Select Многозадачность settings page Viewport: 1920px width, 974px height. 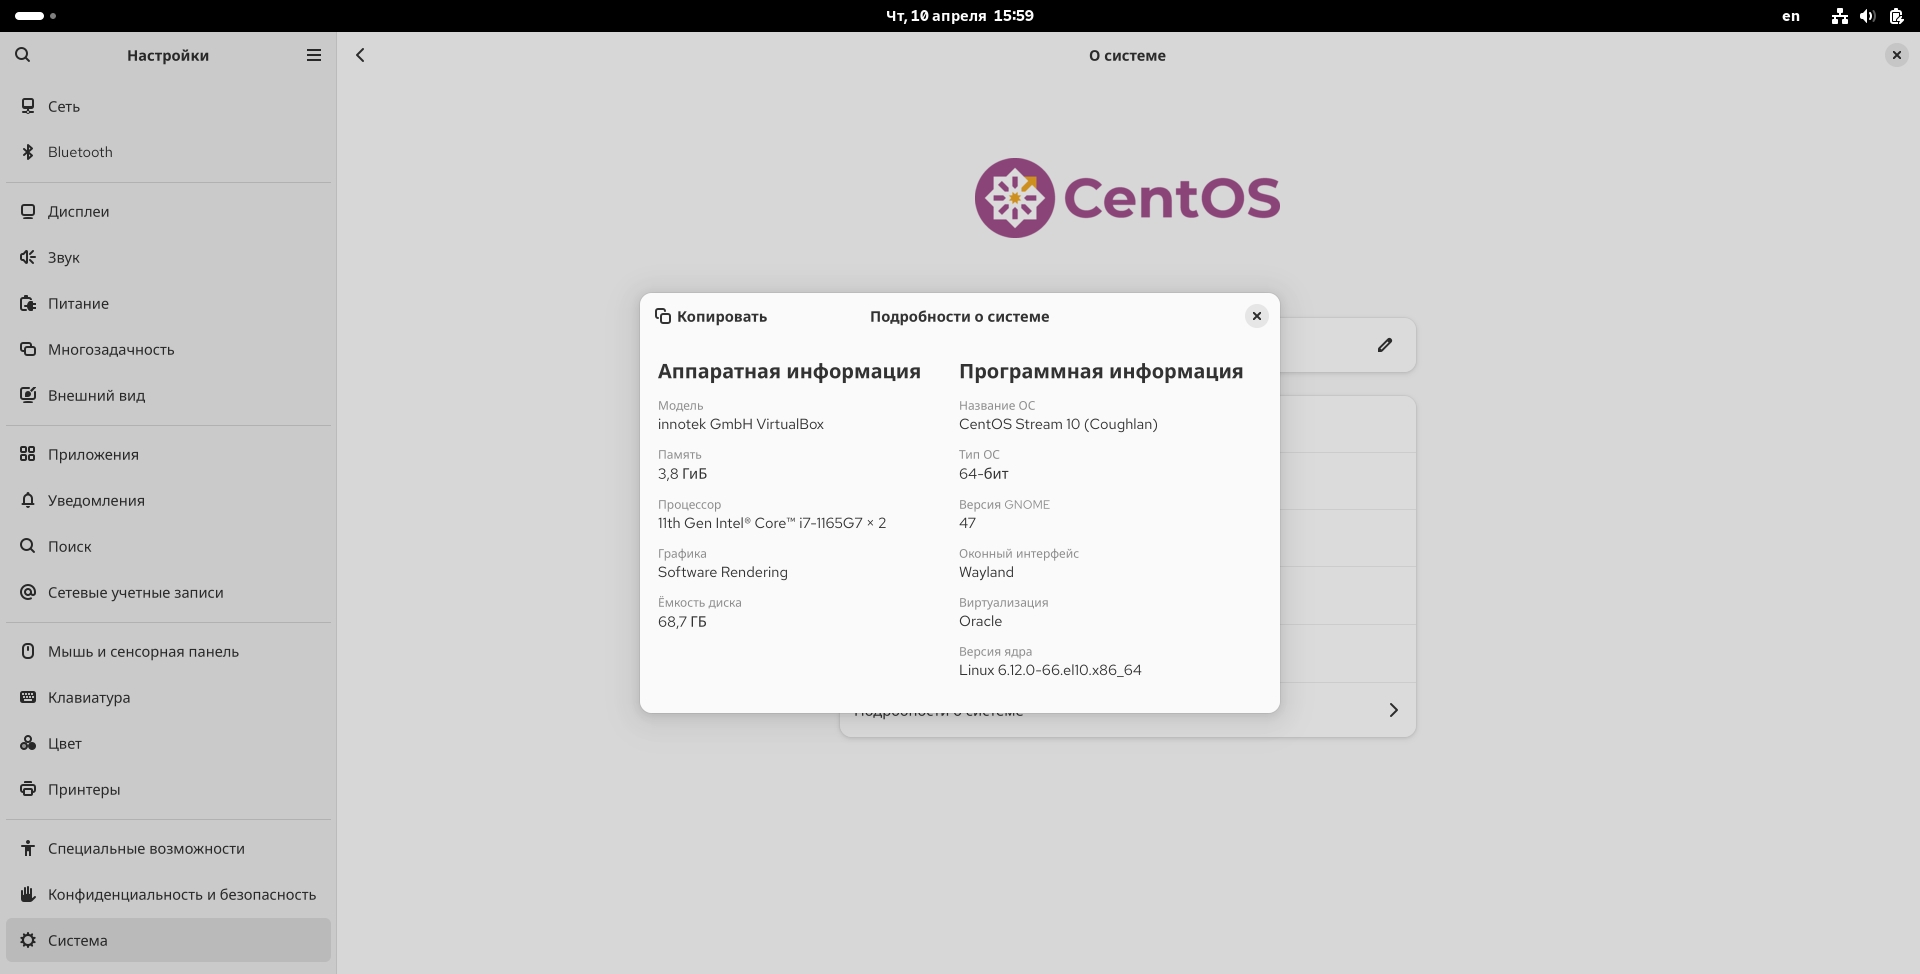pos(168,349)
